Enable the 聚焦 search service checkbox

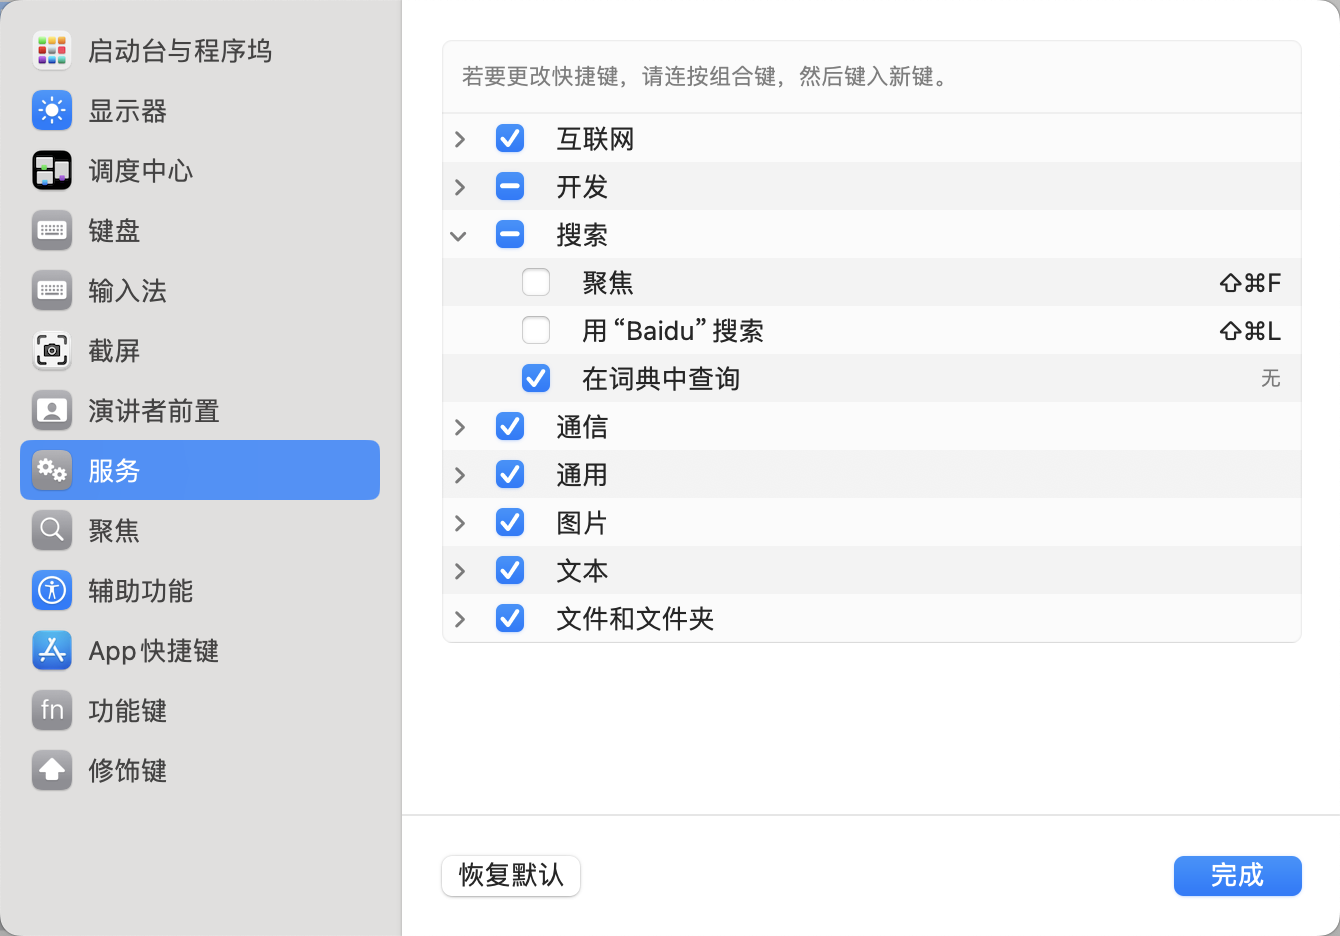point(536,283)
